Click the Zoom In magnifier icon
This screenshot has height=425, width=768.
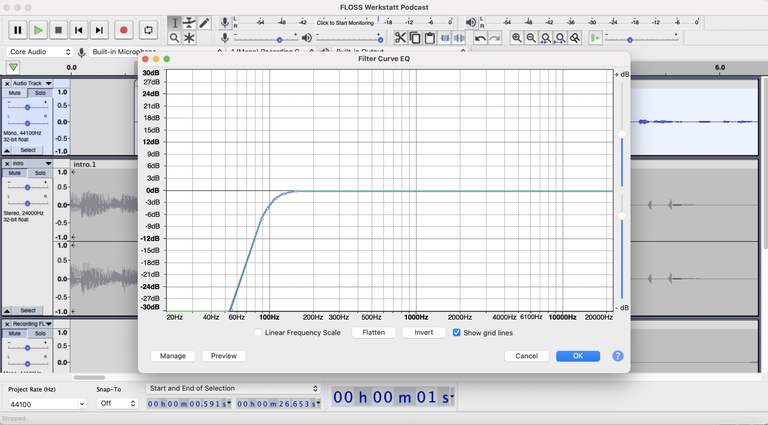tap(516, 38)
